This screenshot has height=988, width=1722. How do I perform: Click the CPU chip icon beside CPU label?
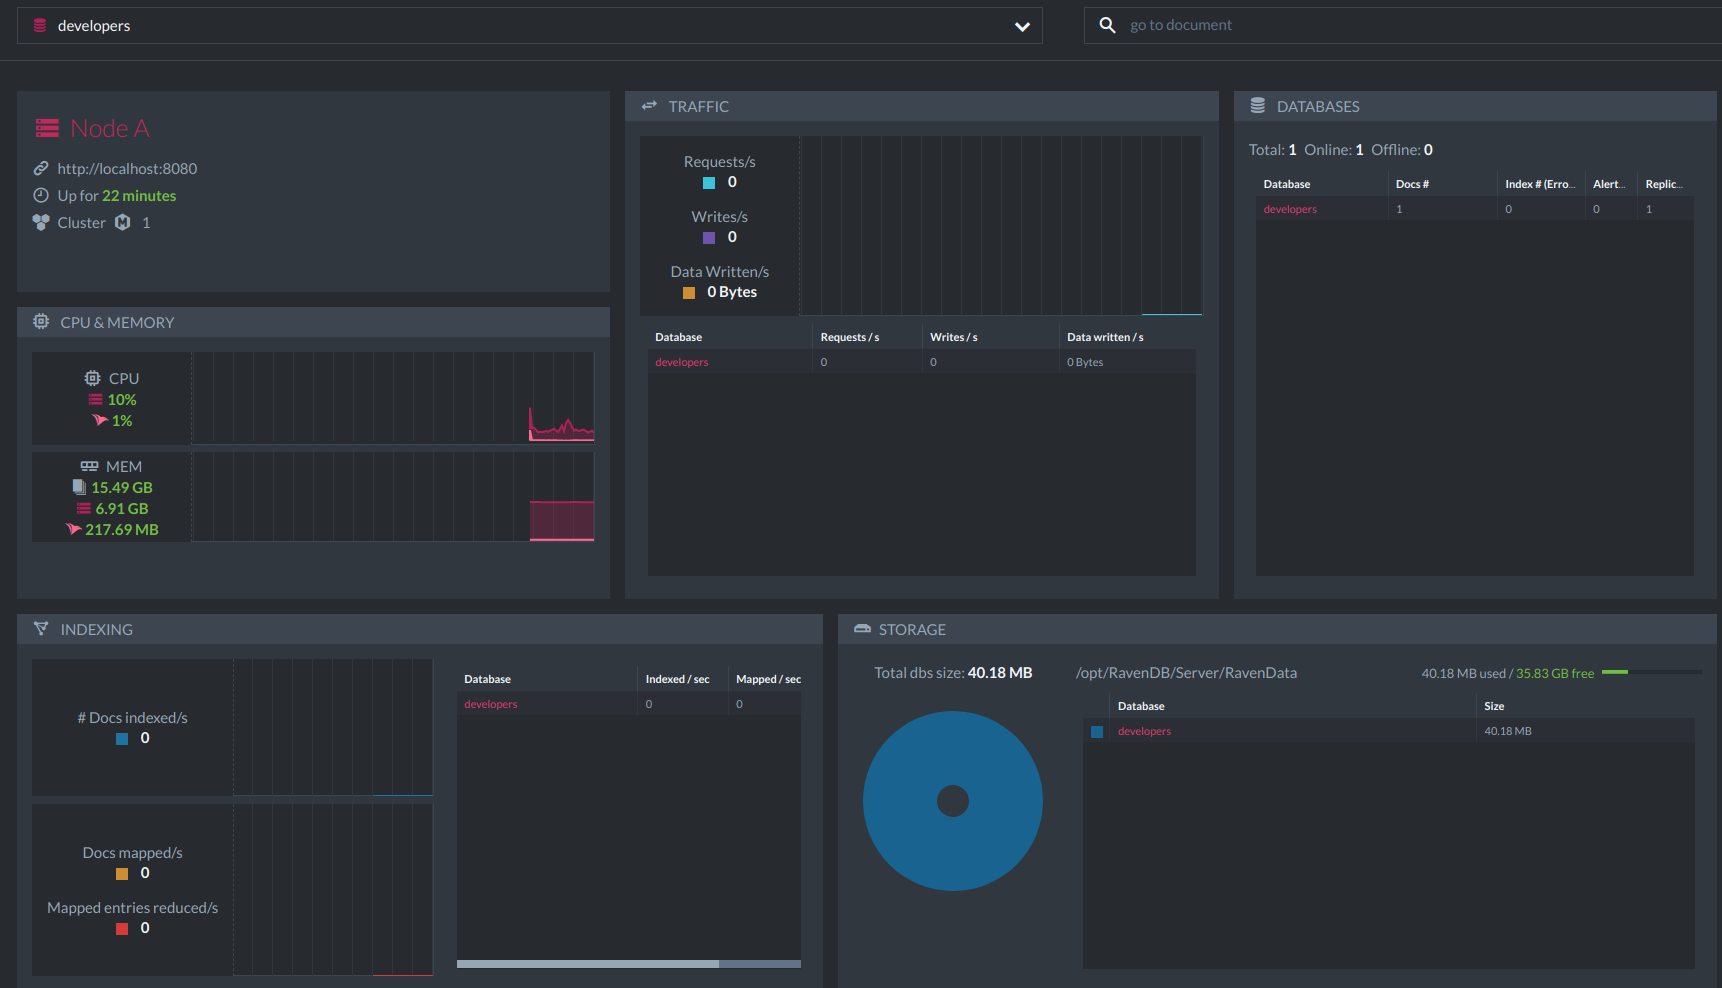coord(92,378)
